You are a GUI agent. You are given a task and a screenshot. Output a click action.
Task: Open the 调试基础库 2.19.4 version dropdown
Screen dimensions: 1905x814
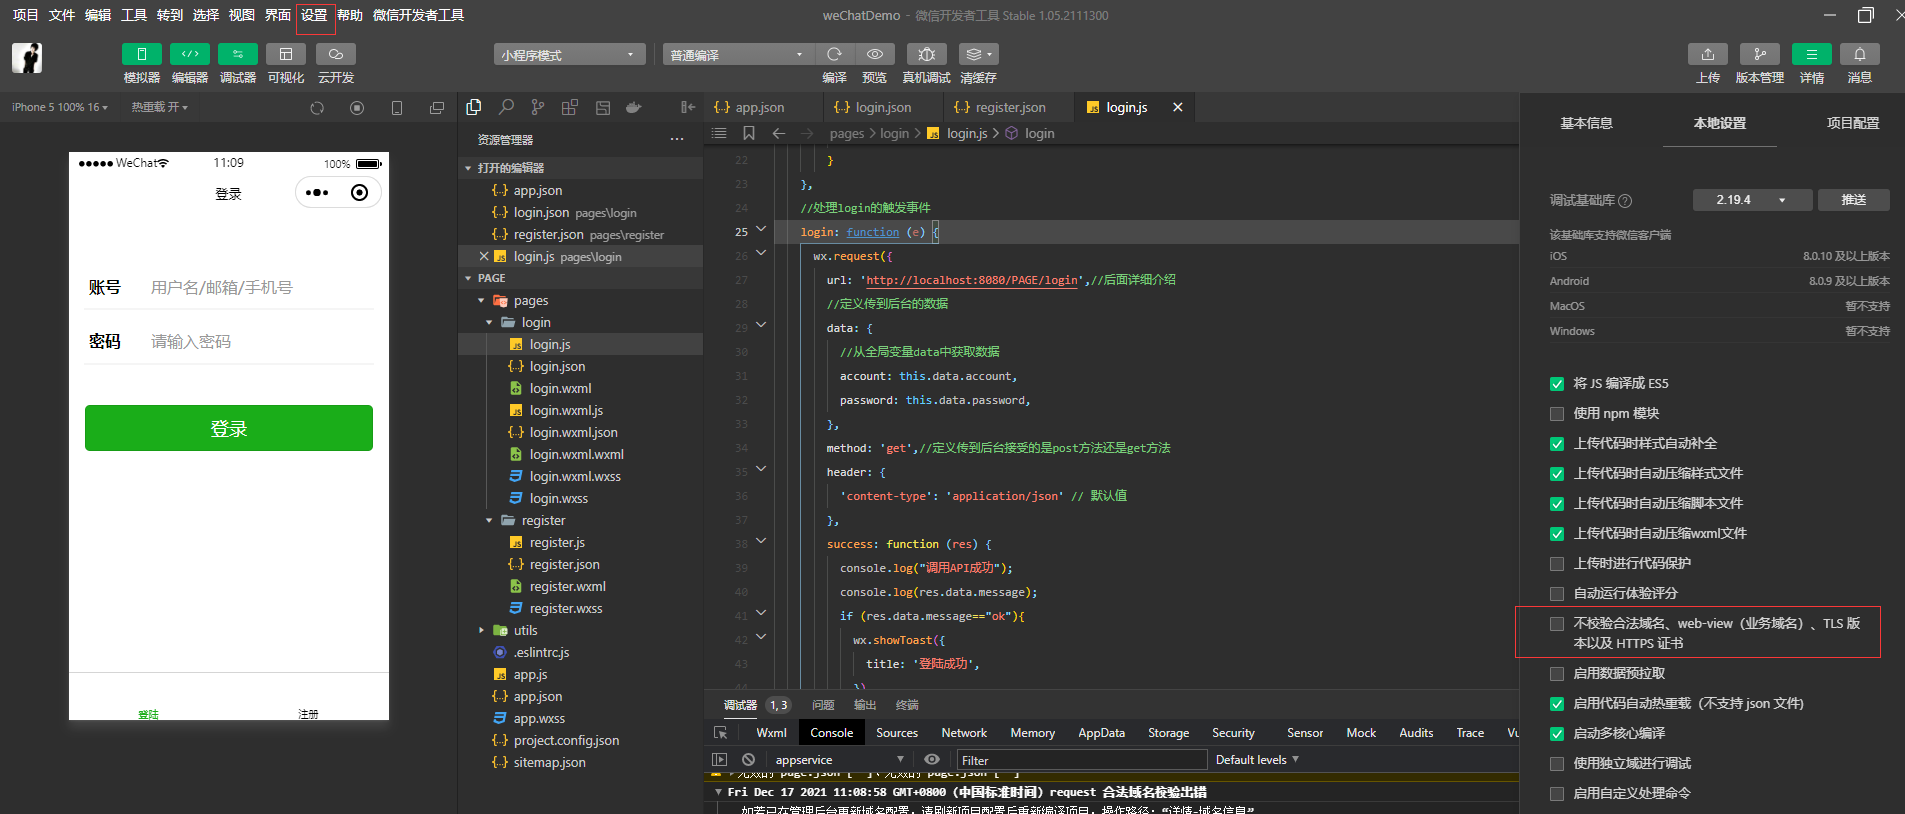tap(1752, 200)
